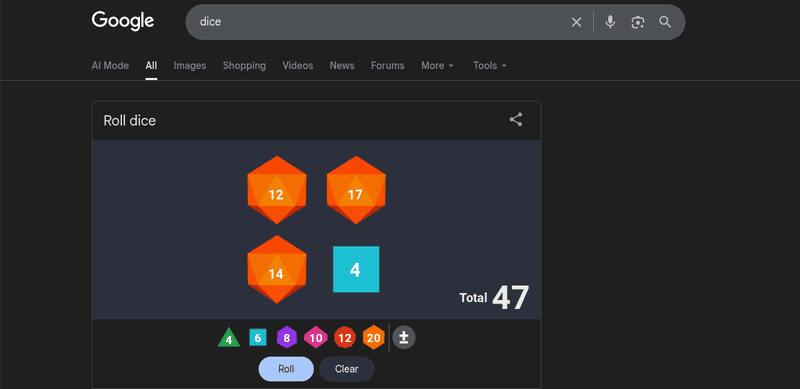Open the Videos tab
Screen dimensions: 800x389
pyautogui.click(x=298, y=65)
